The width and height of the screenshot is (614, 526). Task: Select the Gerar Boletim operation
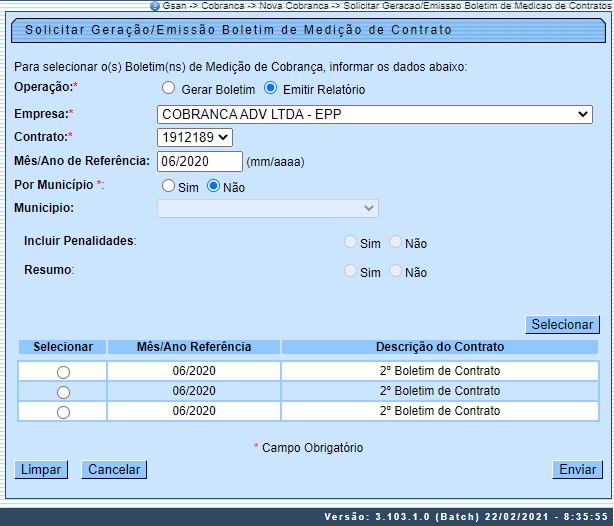click(168, 89)
